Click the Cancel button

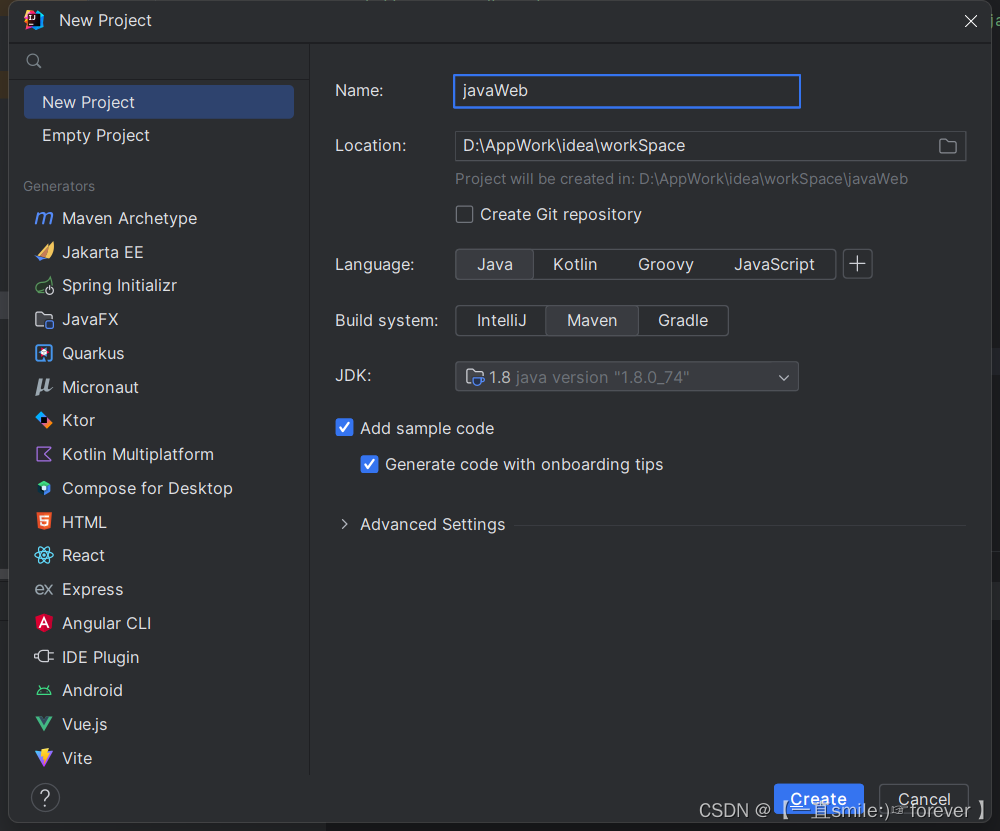[924, 799]
